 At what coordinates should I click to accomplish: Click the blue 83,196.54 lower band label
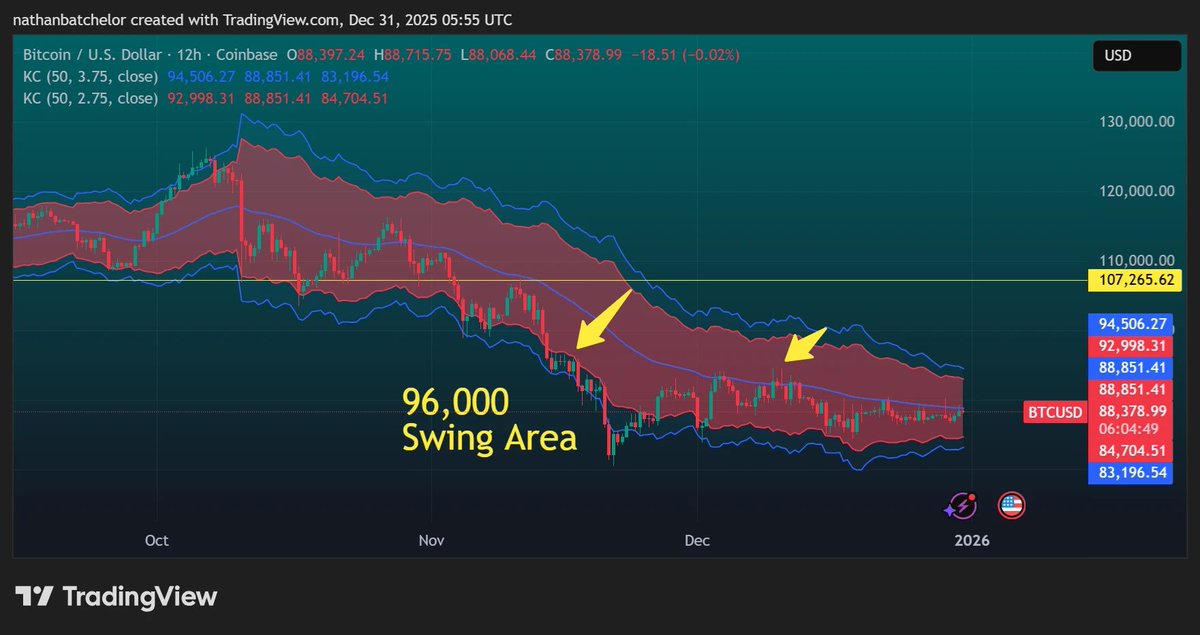click(x=1133, y=472)
